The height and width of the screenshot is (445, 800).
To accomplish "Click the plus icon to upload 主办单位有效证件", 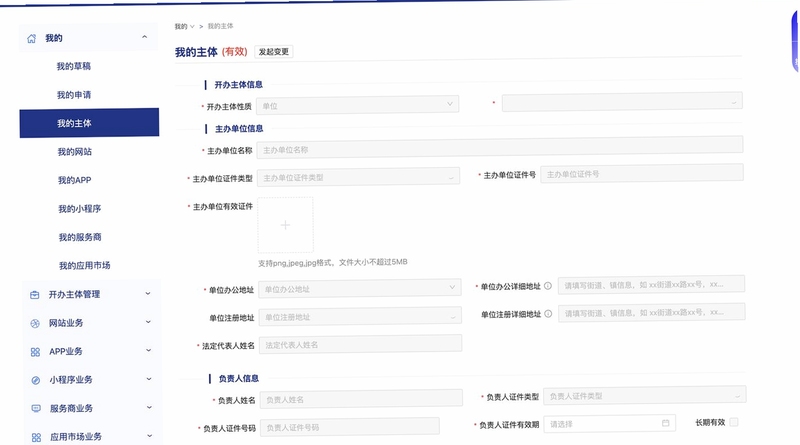I will 285,225.
